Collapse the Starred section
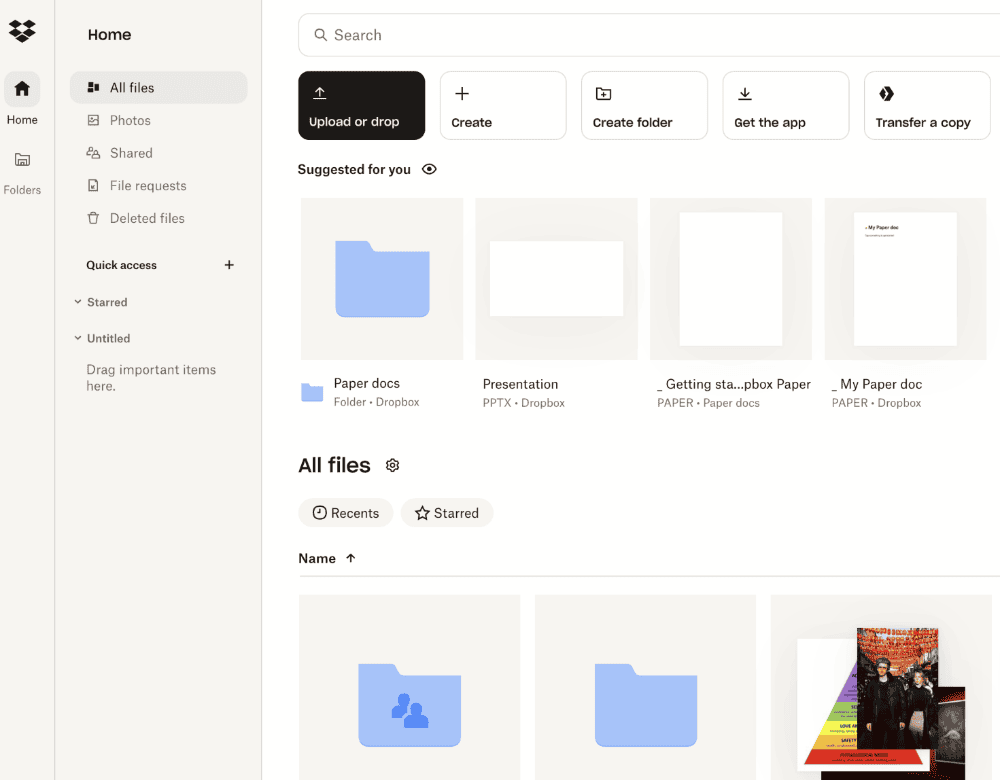This screenshot has width=1000, height=780. coord(78,302)
